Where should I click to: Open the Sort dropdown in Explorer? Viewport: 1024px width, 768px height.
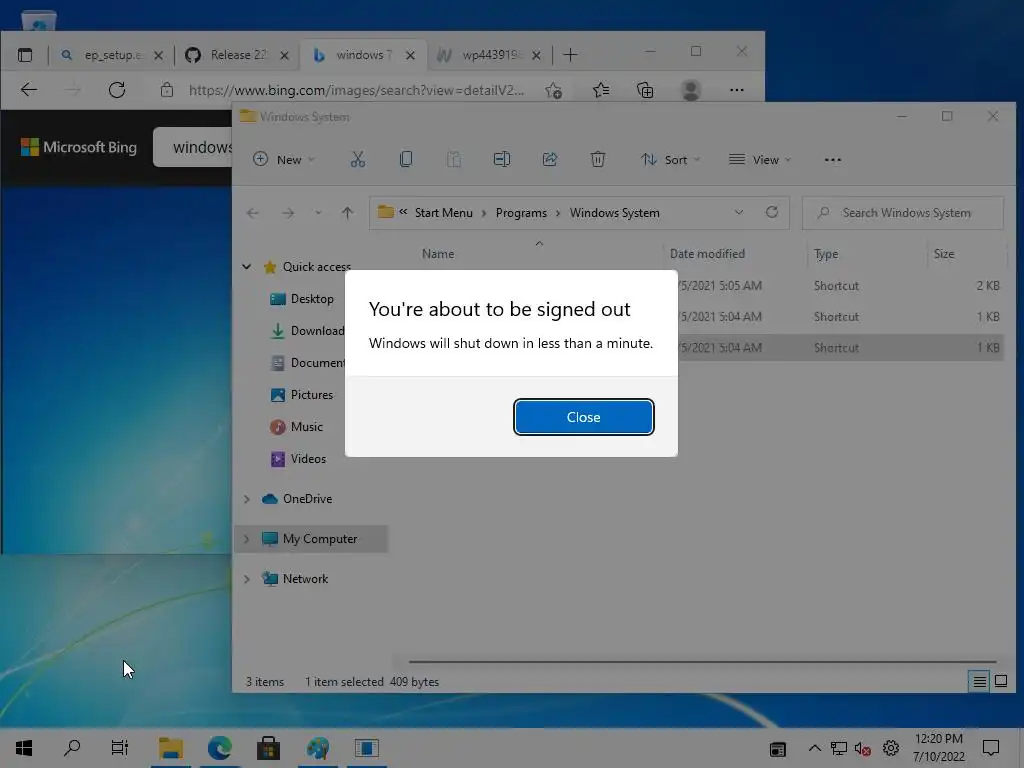click(x=670, y=159)
